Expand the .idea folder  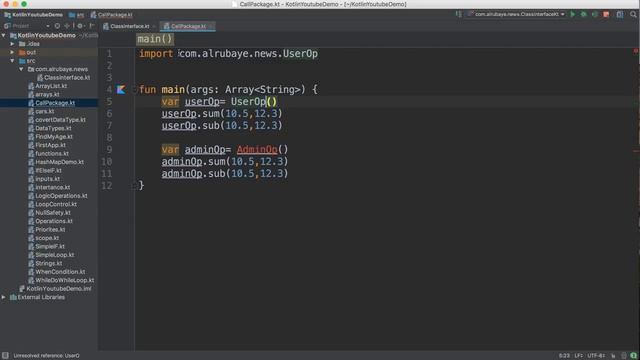(x=12, y=44)
